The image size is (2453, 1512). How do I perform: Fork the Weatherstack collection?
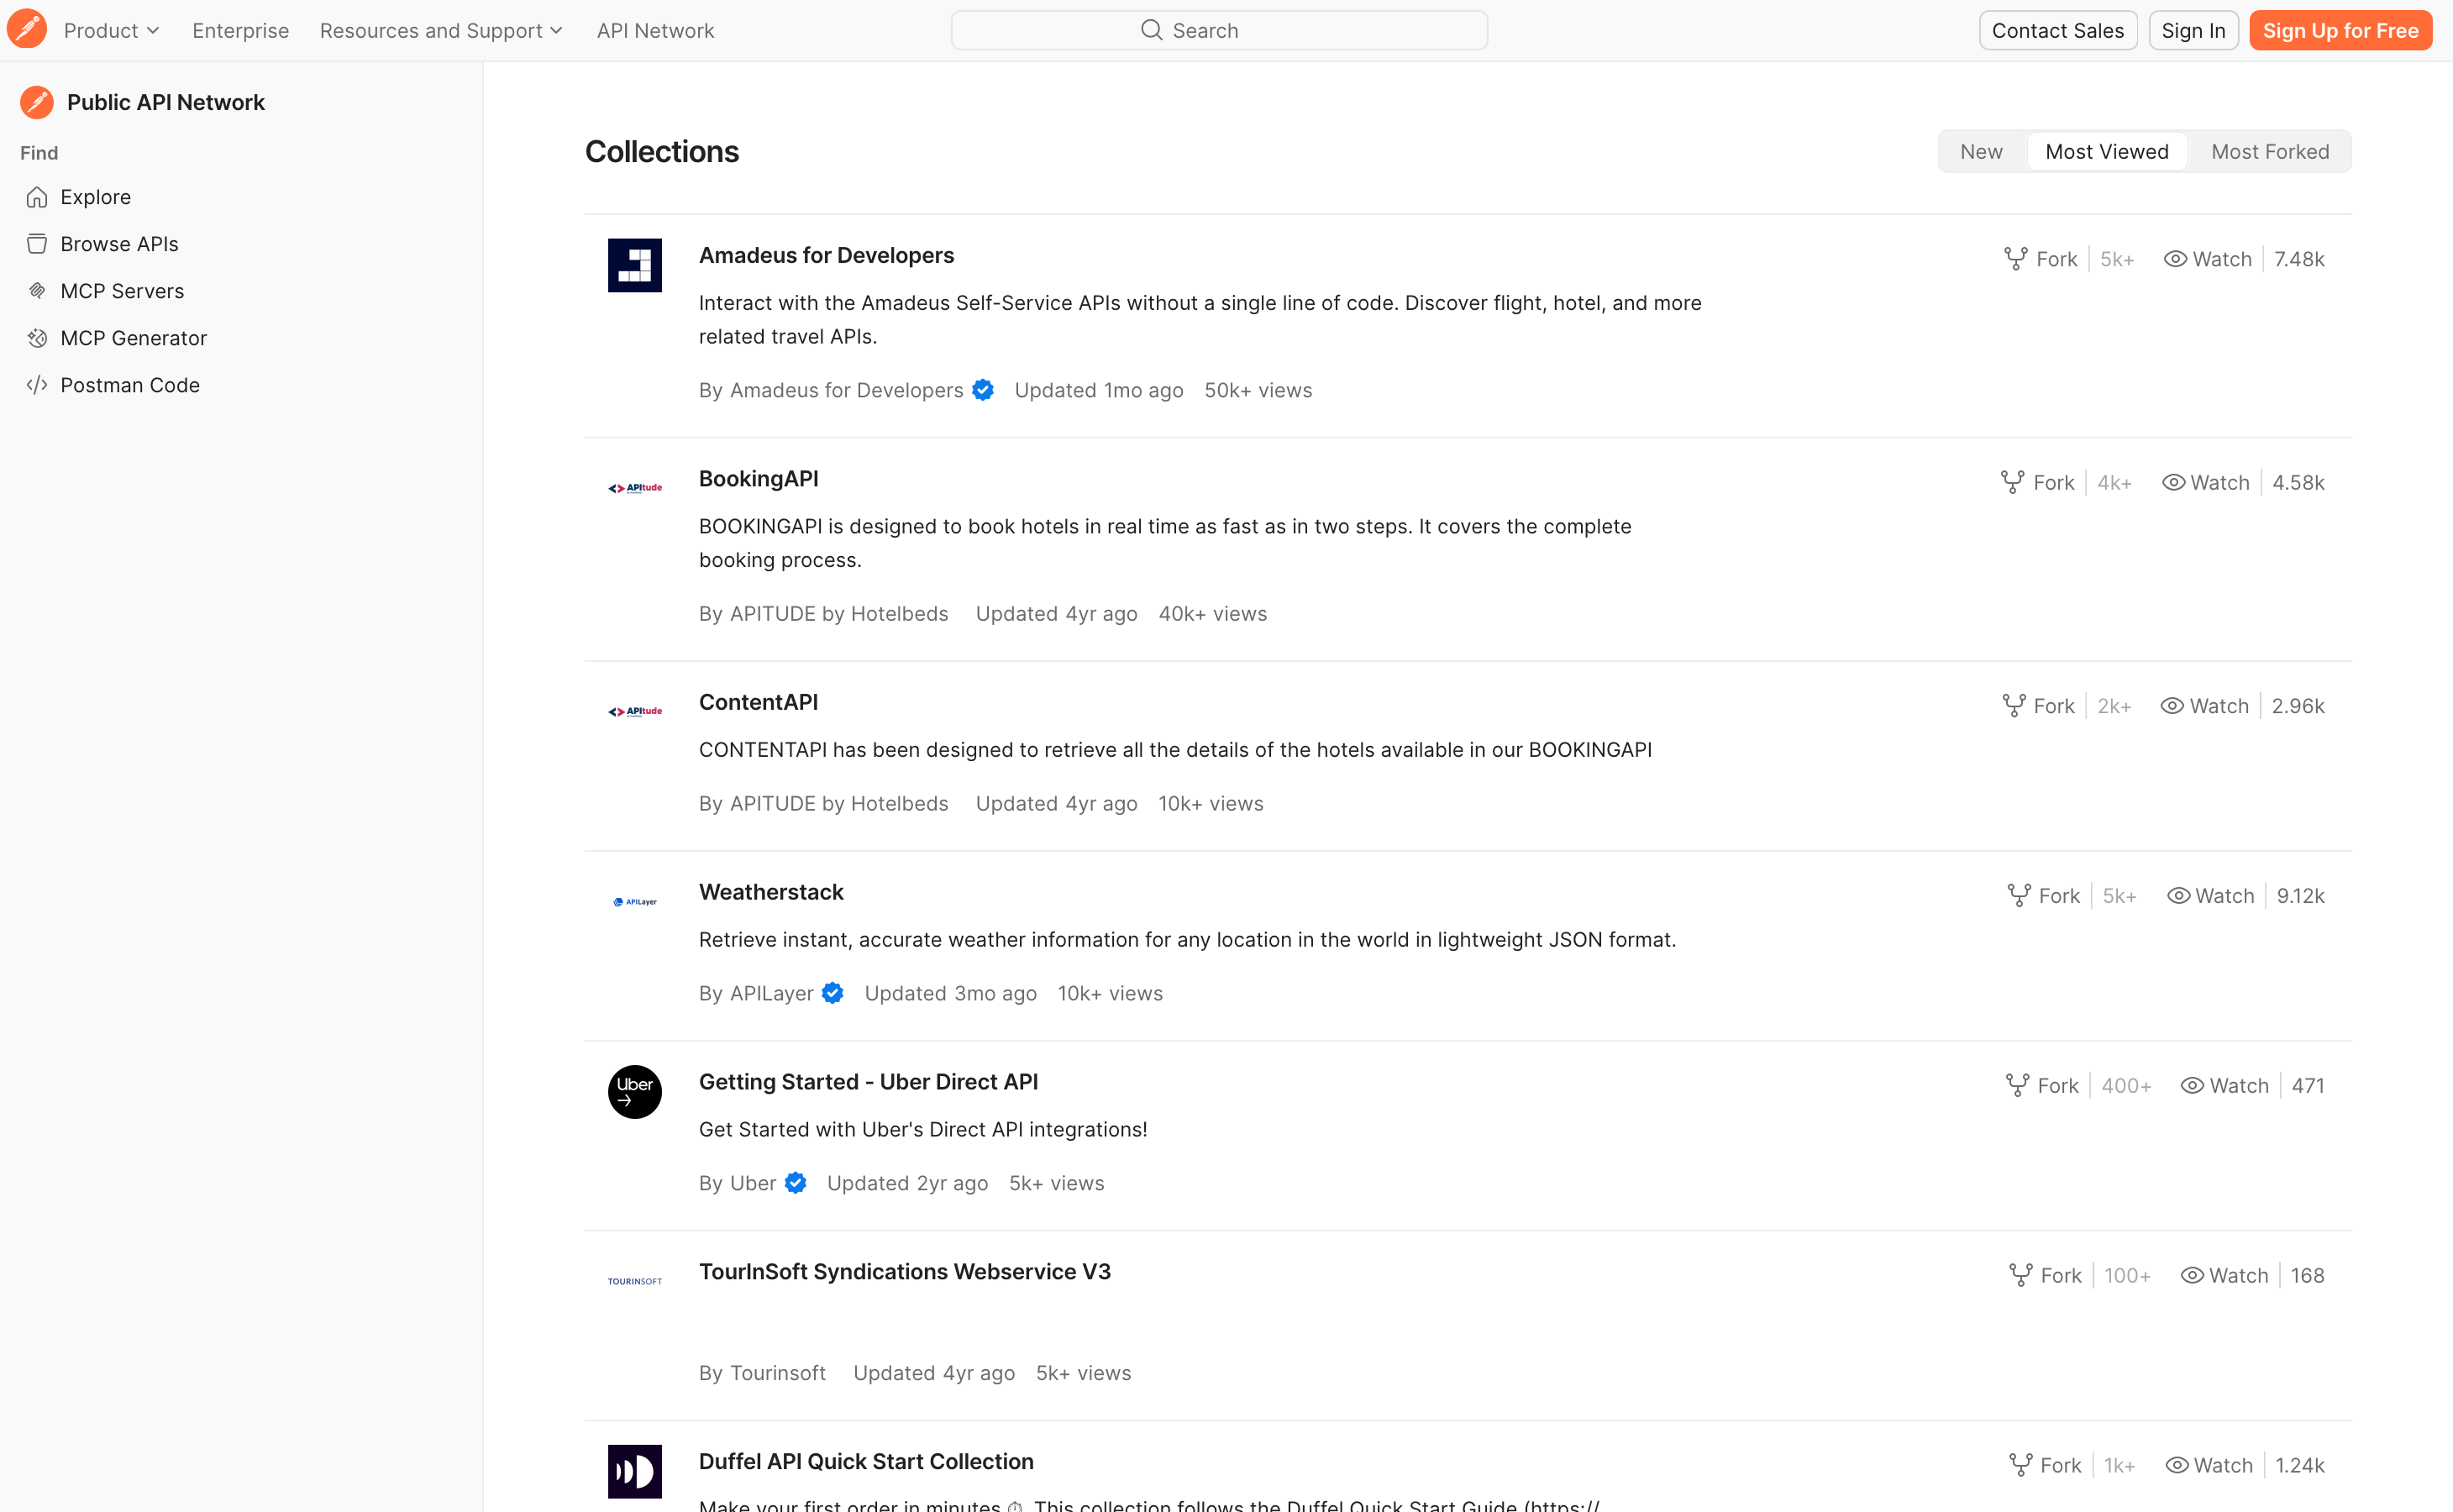[x=2043, y=896]
